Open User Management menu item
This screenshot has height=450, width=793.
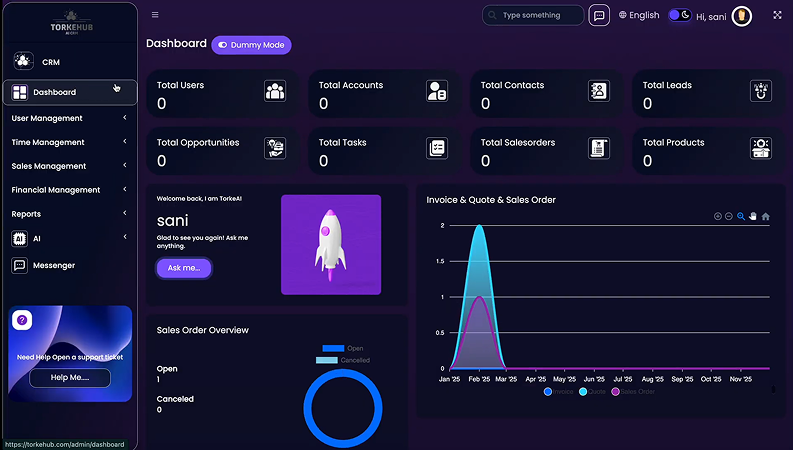(x=70, y=118)
